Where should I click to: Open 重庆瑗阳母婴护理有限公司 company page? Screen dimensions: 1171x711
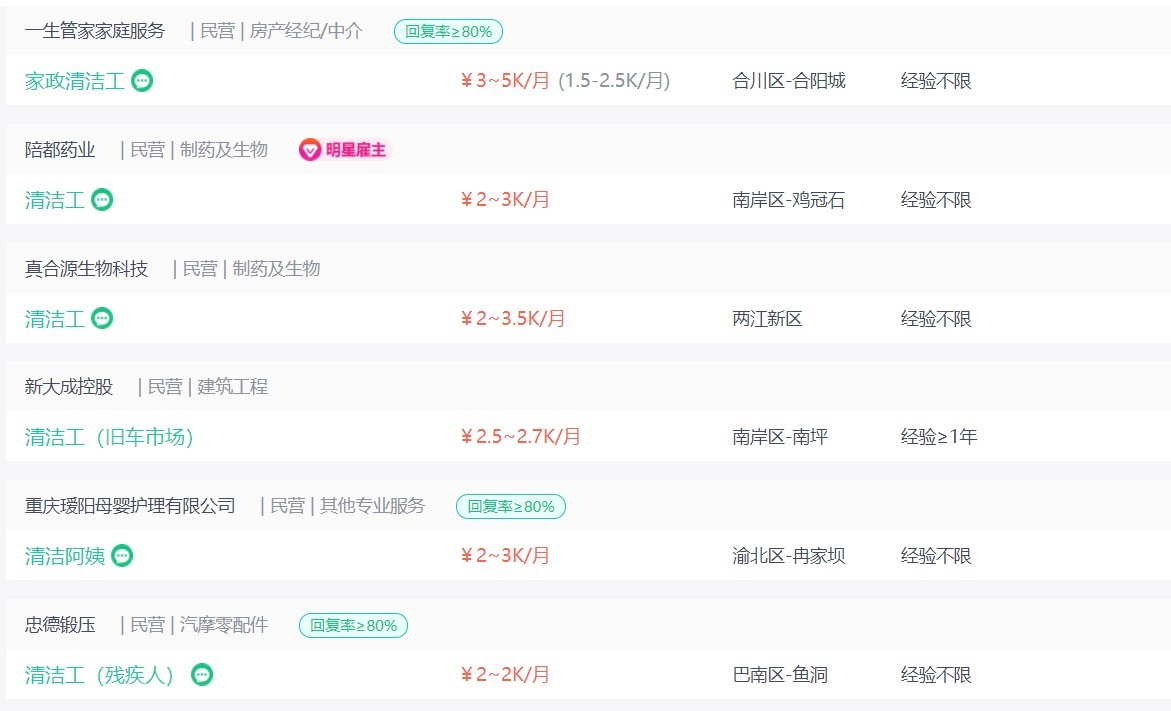130,506
